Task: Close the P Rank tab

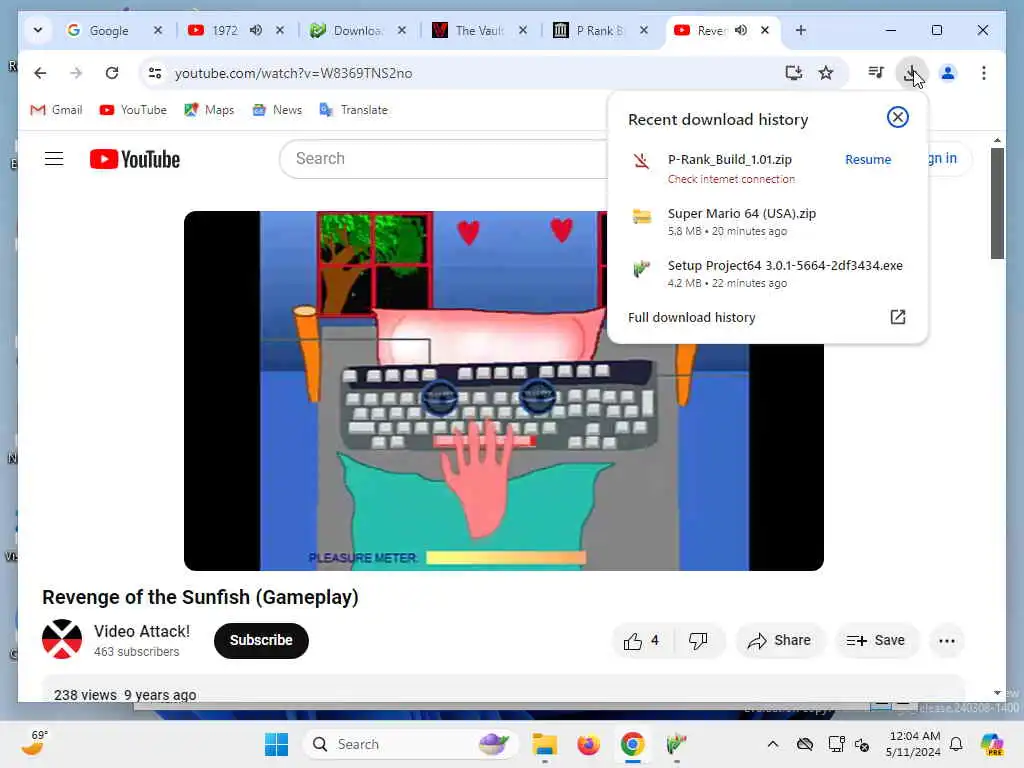Action: [x=644, y=30]
